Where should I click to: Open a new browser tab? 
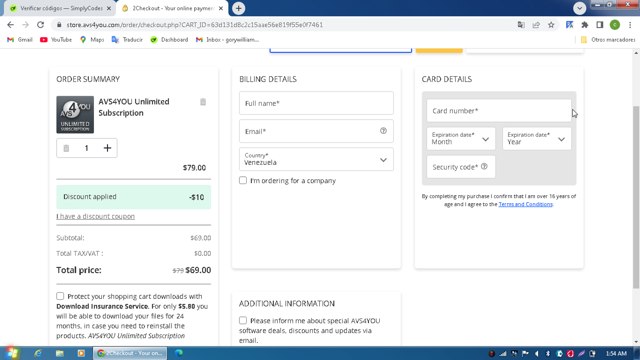tap(238, 8)
